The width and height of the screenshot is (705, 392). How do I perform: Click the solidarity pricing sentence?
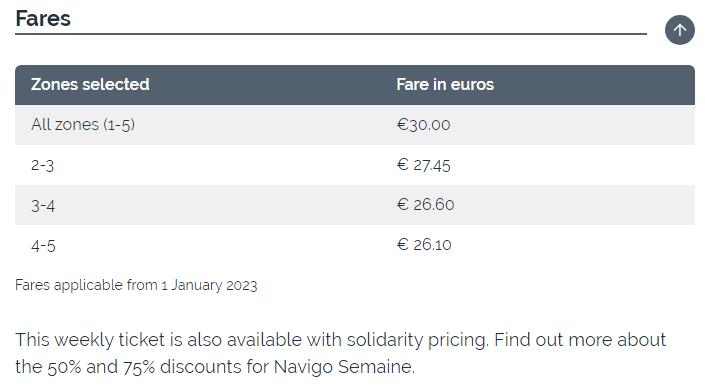click(252, 340)
